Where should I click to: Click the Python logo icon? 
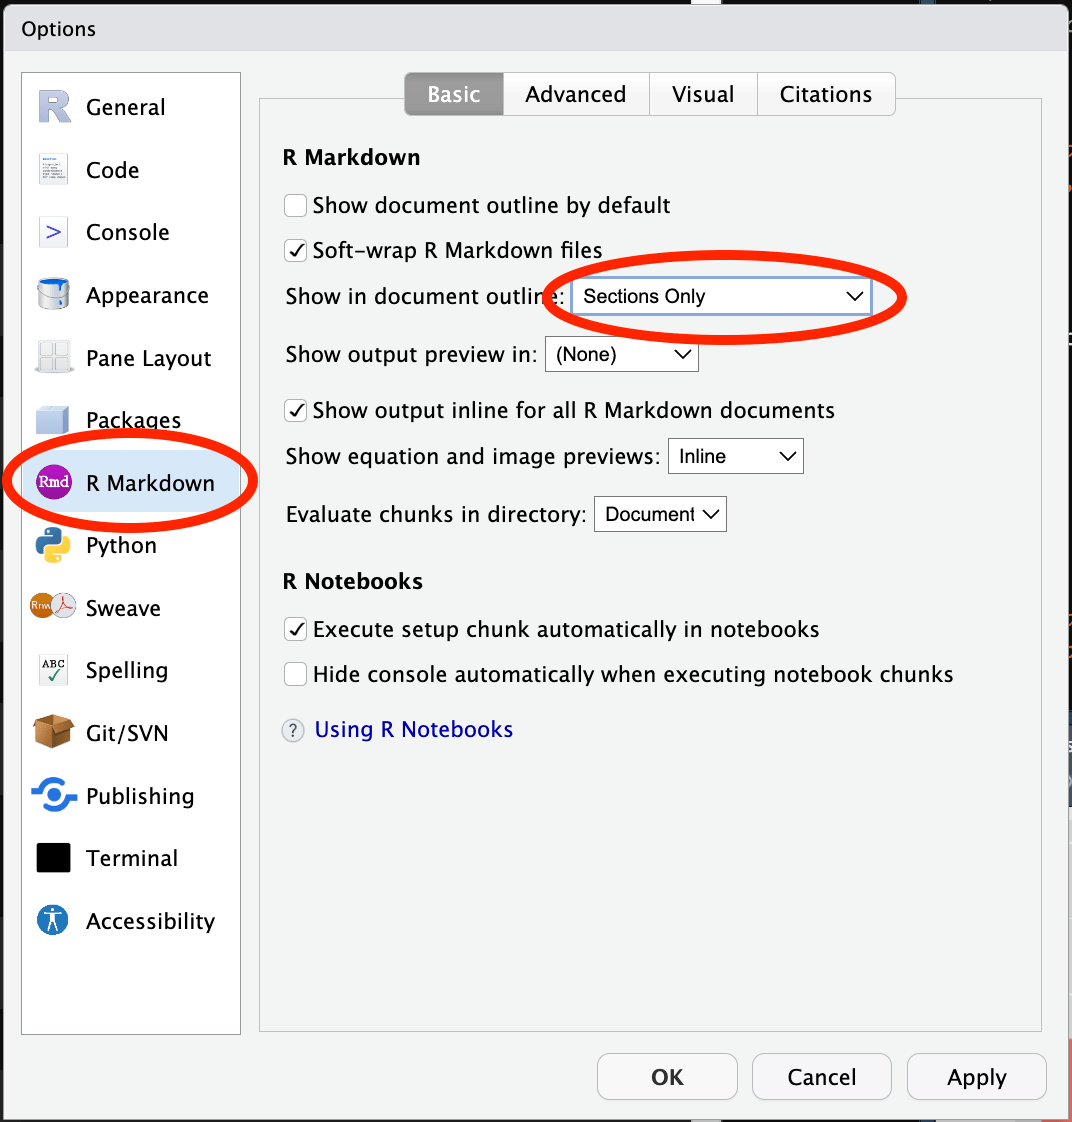click(54, 545)
